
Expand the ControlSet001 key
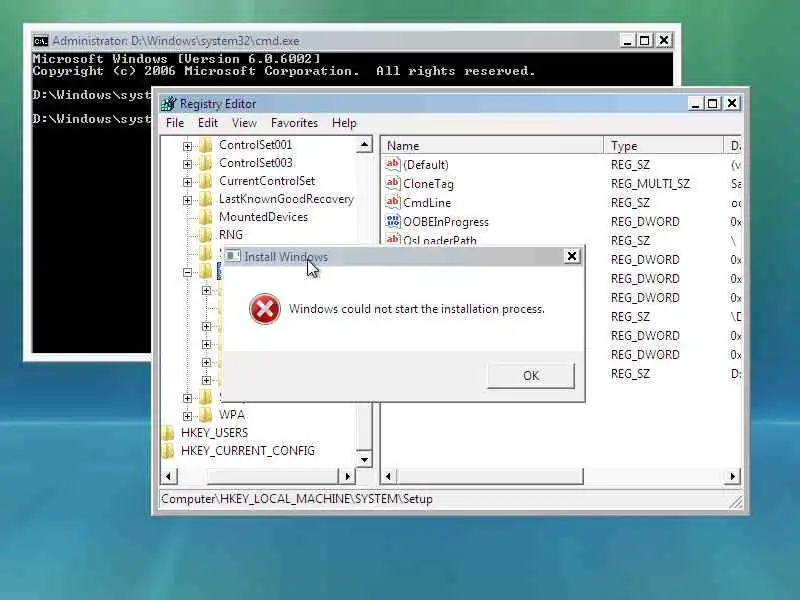[x=187, y=146]
